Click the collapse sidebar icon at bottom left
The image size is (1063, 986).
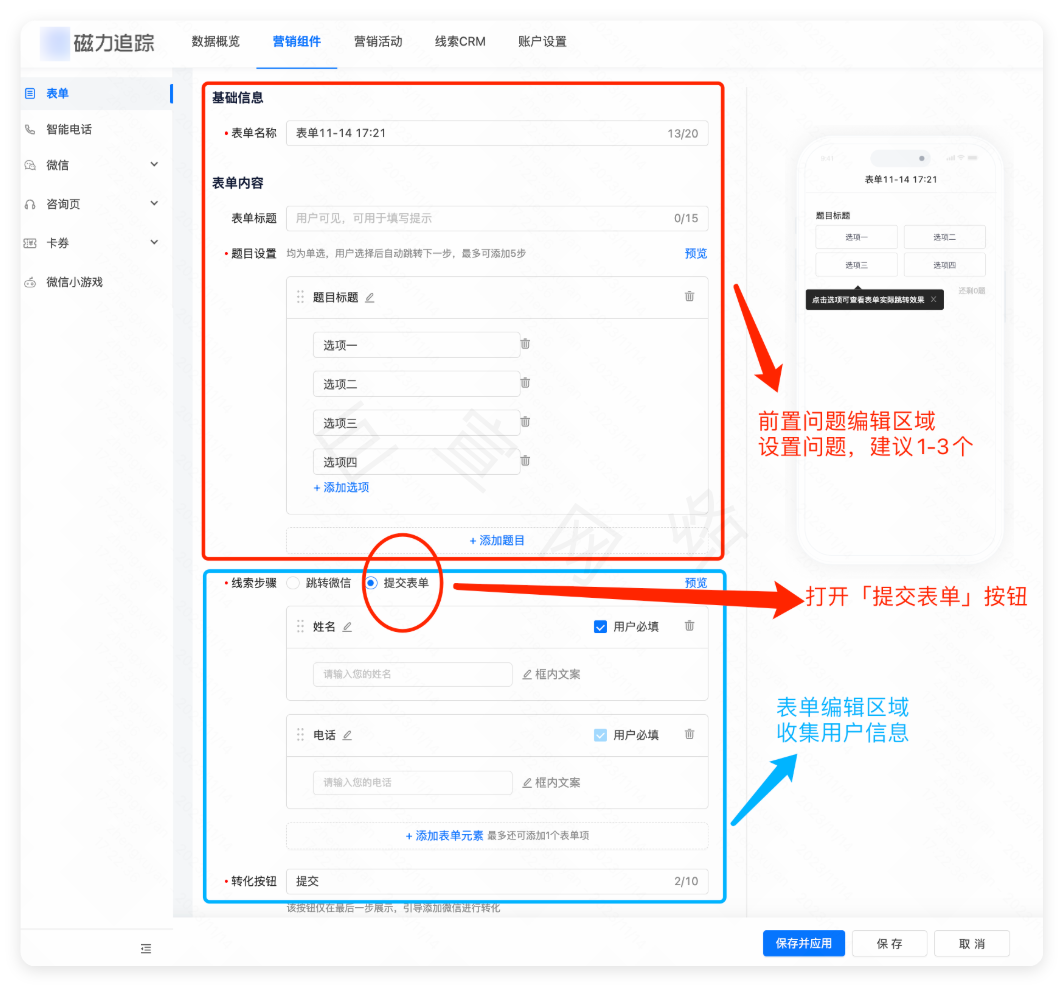[x=145, y=947]
